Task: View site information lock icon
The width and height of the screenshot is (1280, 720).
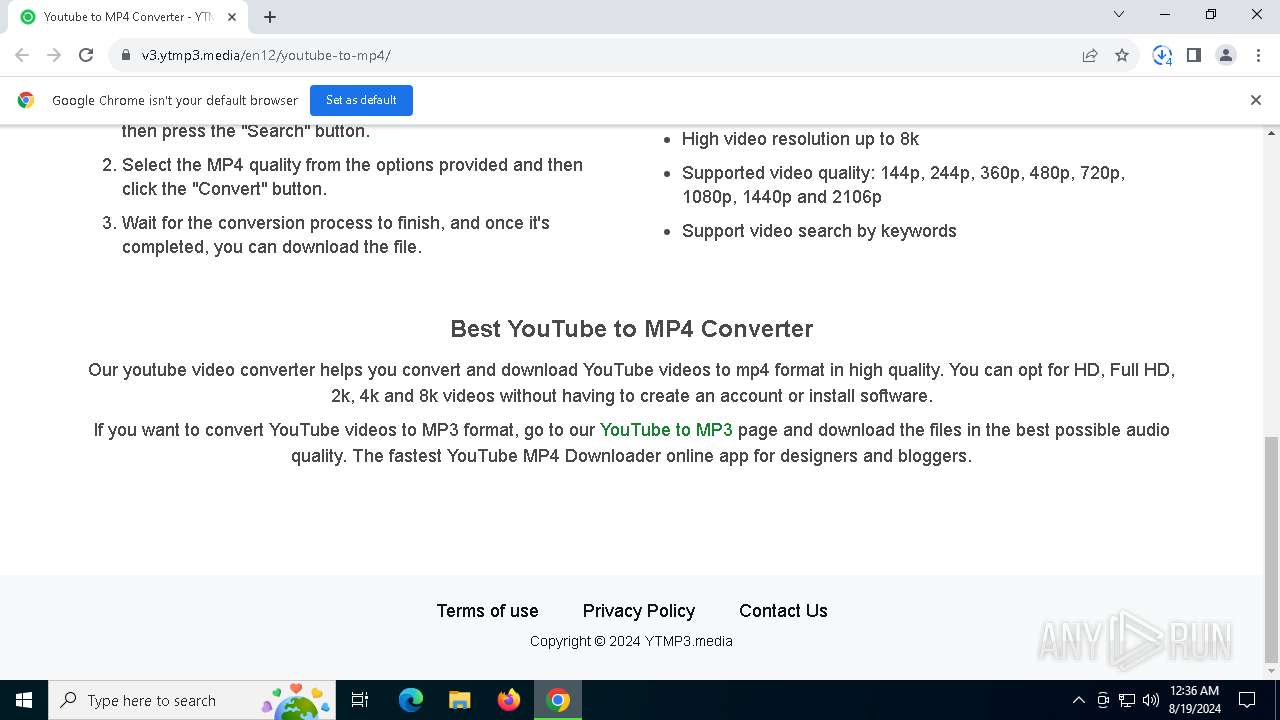Action: [126, 55]
